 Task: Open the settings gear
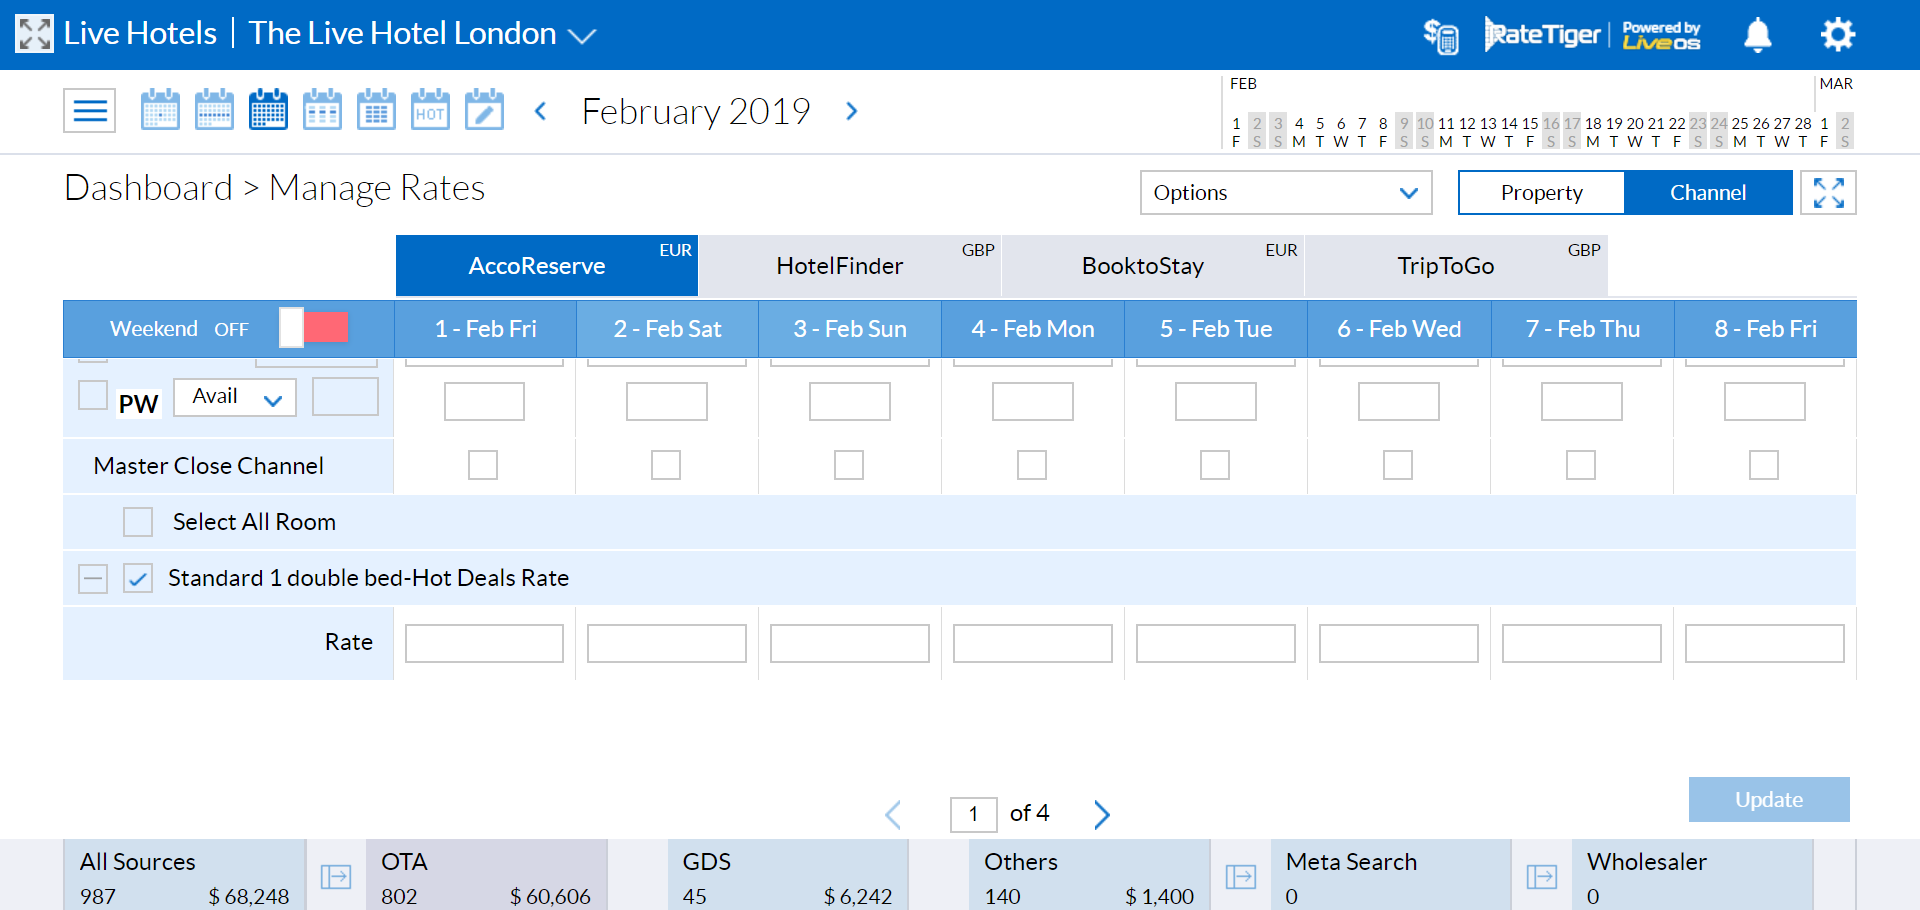pyautogui.click(x=1837, y=35)
